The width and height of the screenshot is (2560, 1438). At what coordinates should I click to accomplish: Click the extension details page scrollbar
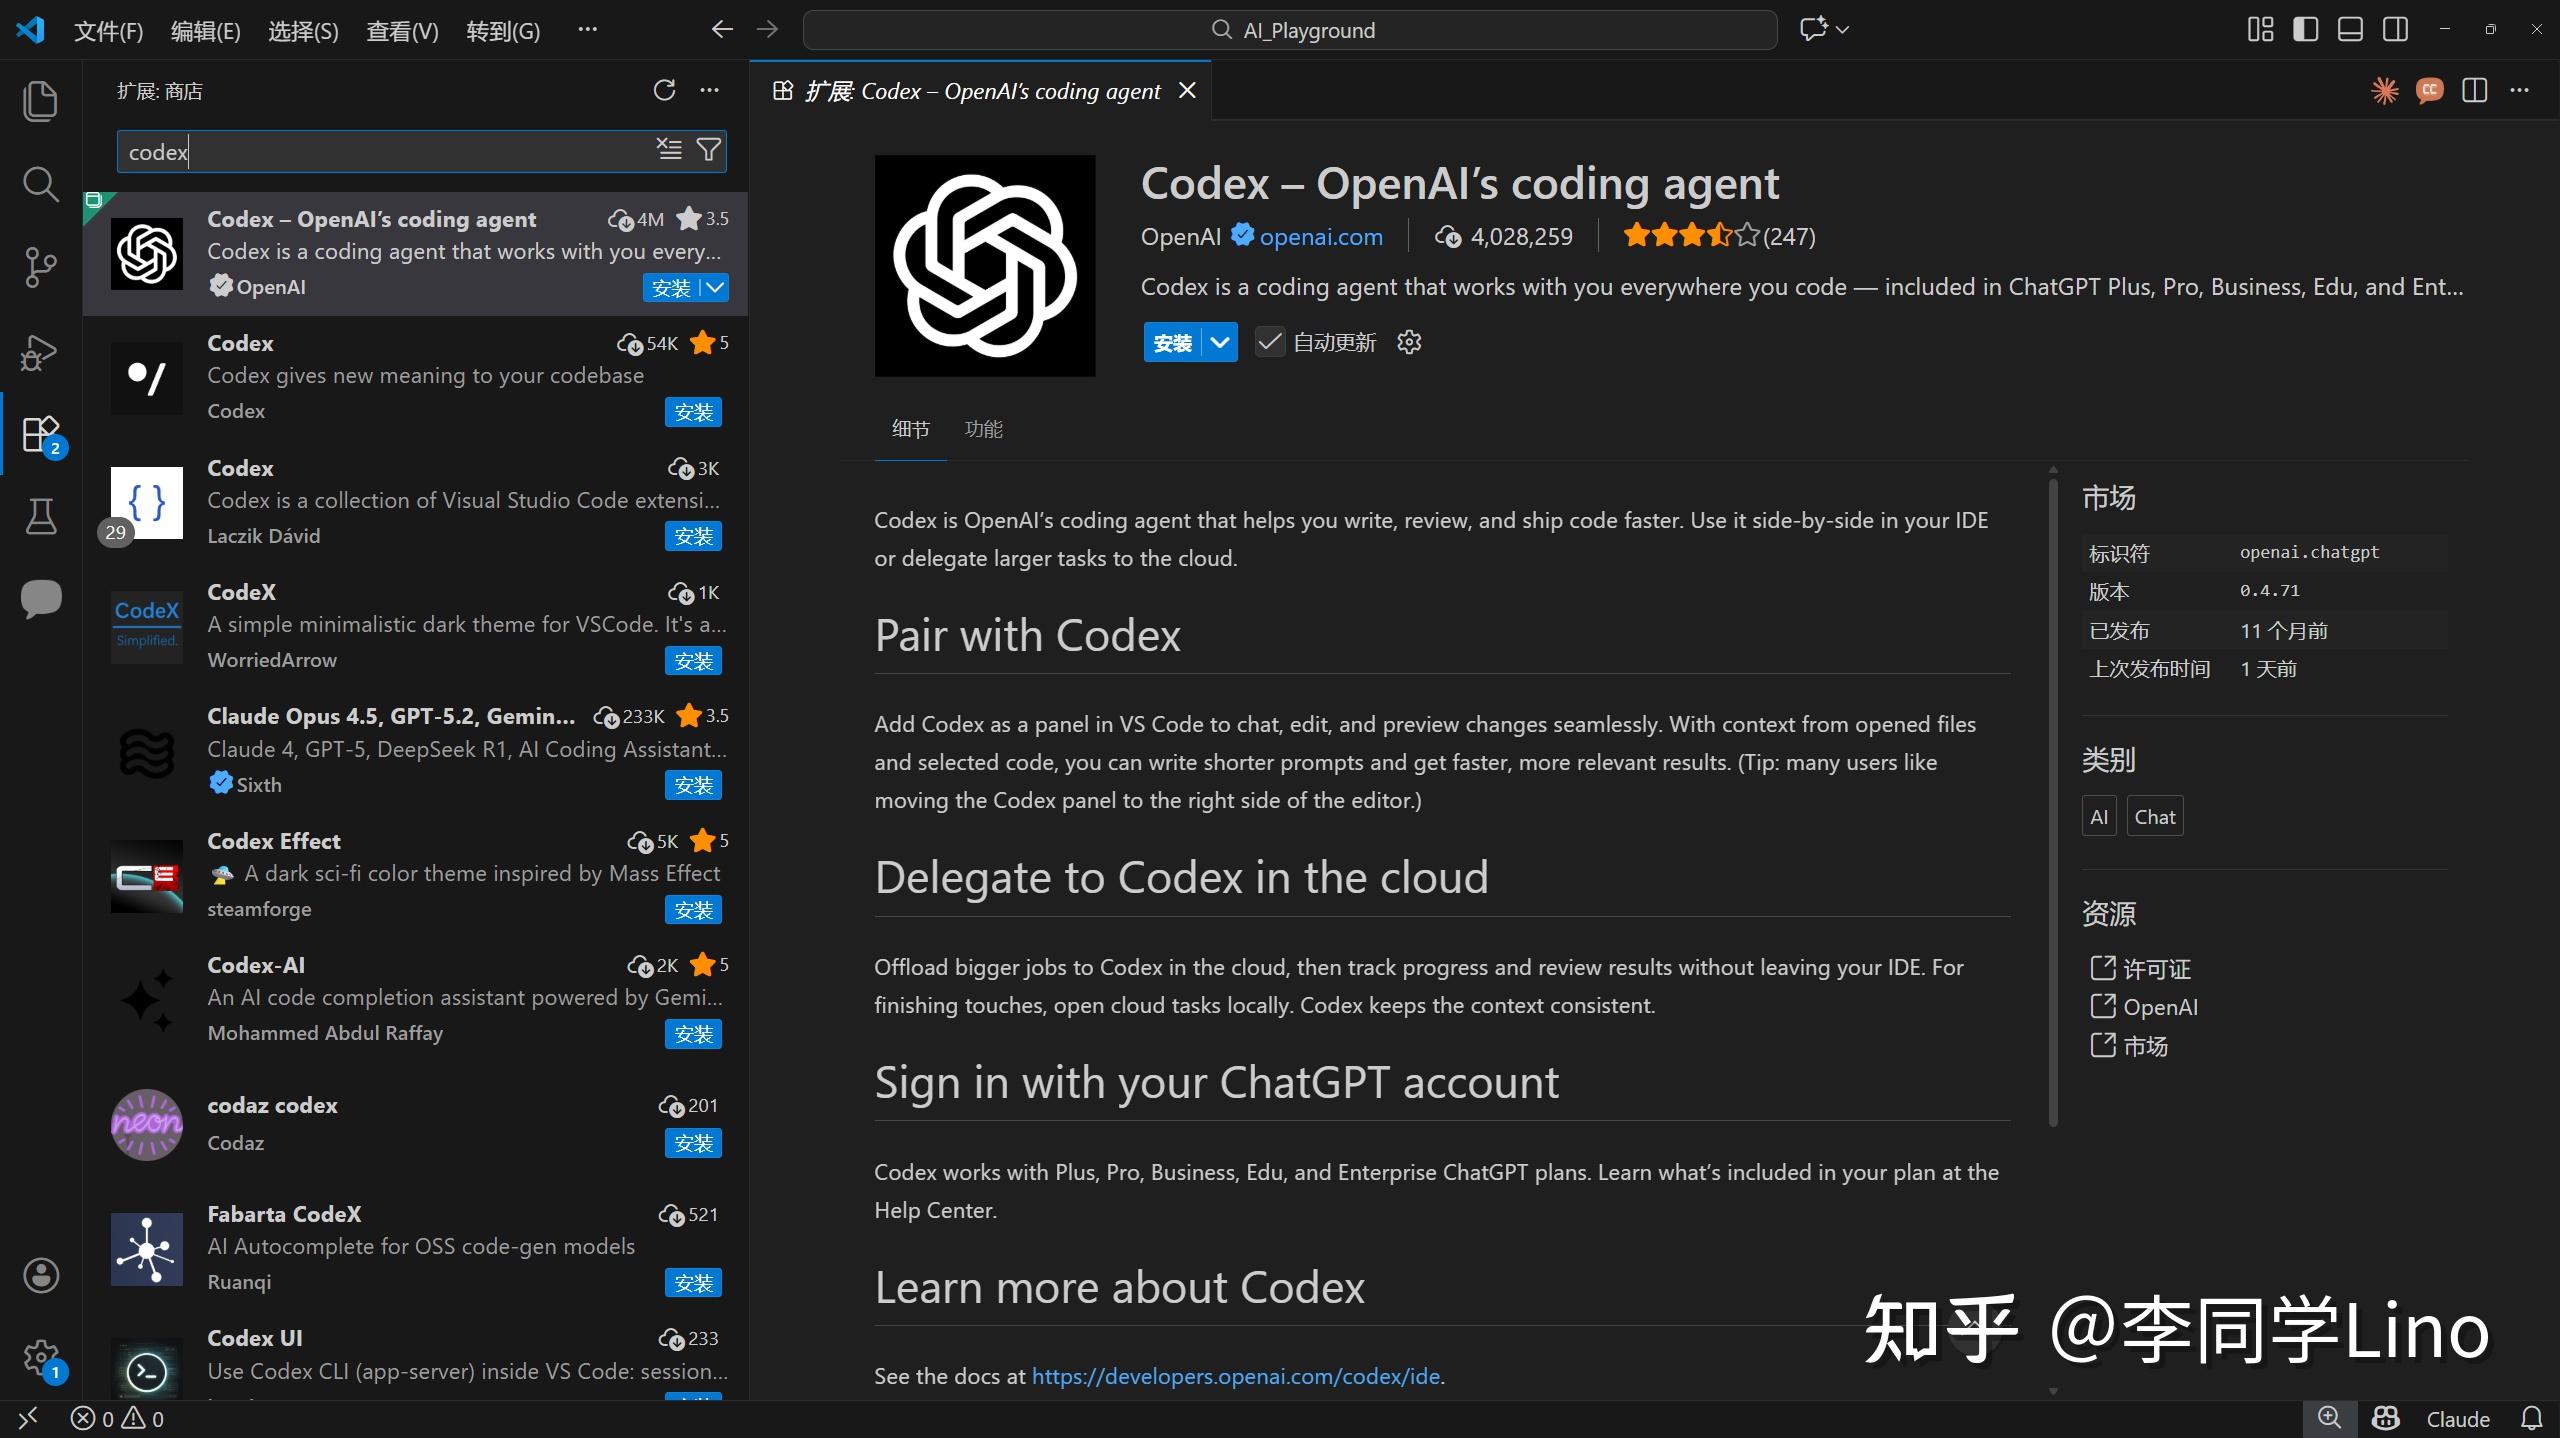pyautogui.click(x=2053, y=800)
